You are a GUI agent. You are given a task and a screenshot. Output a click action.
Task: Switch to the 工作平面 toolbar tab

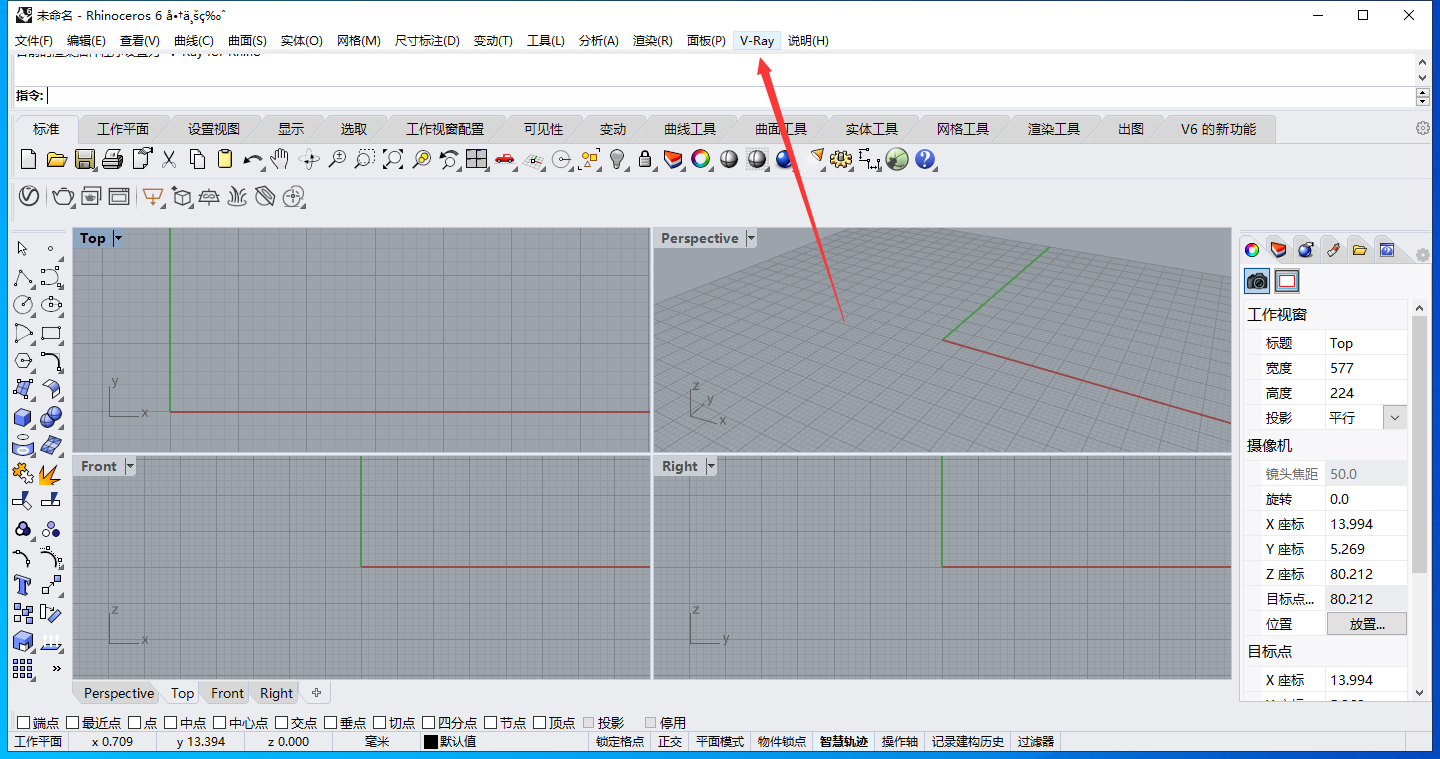point(123,129)
